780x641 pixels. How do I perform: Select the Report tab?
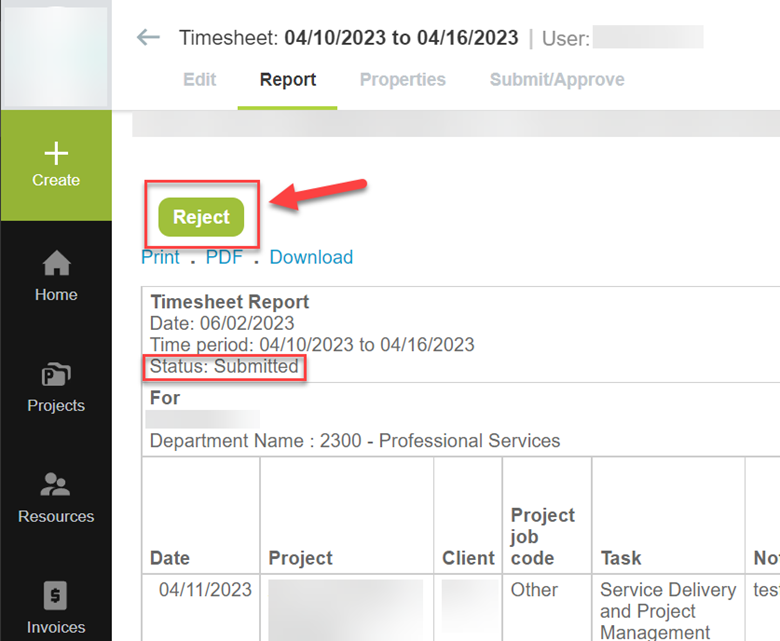(288, 80)
